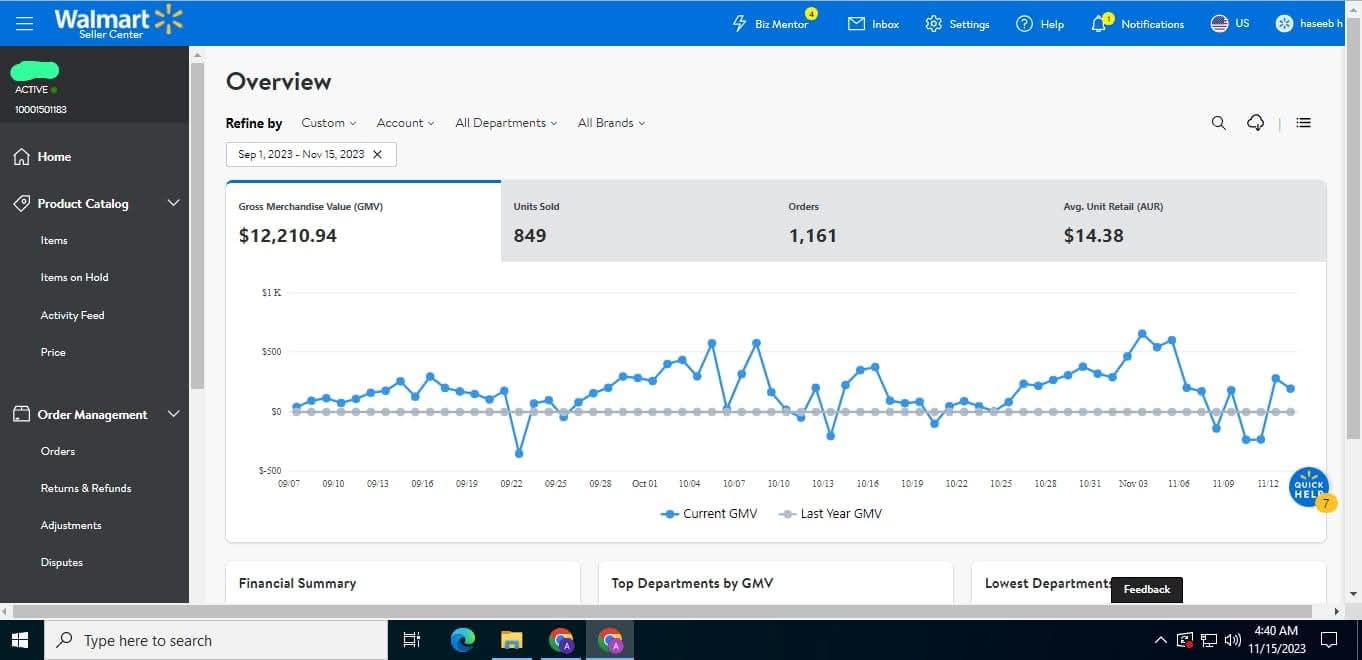Open Adjustments in sidebar
1362x660 pixels.
point(71,525)
